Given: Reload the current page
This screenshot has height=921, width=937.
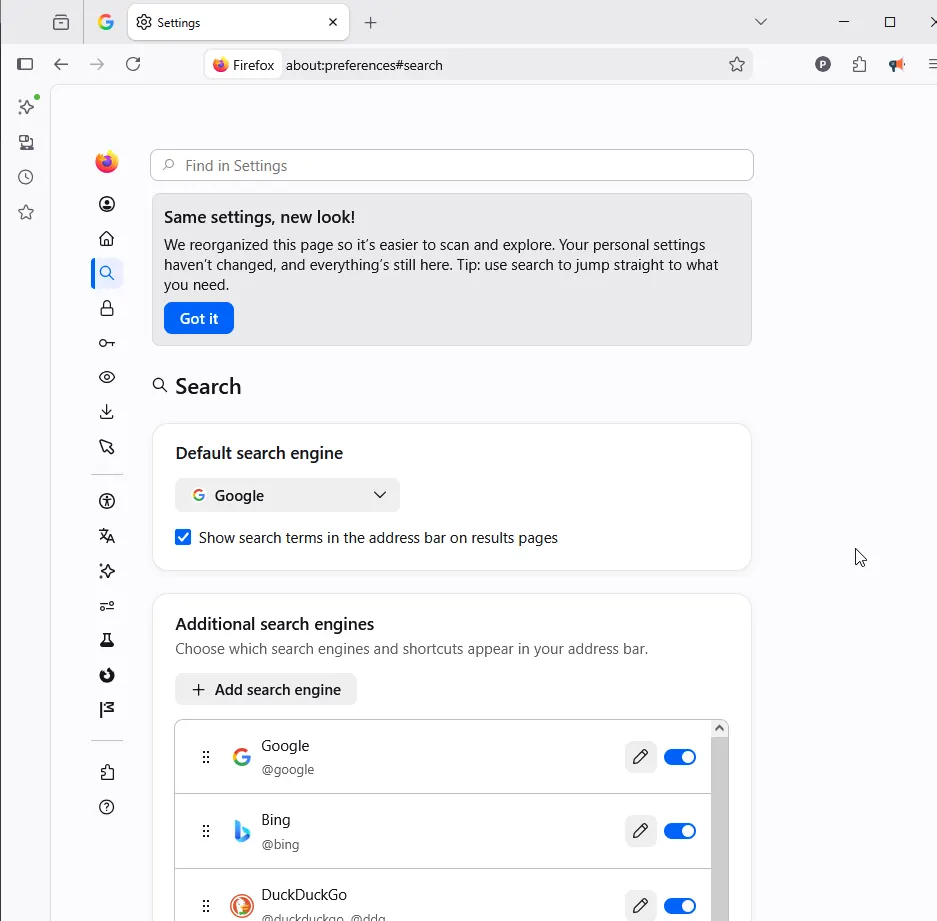Looking at the screenshot, I should (x=133, y=64).
